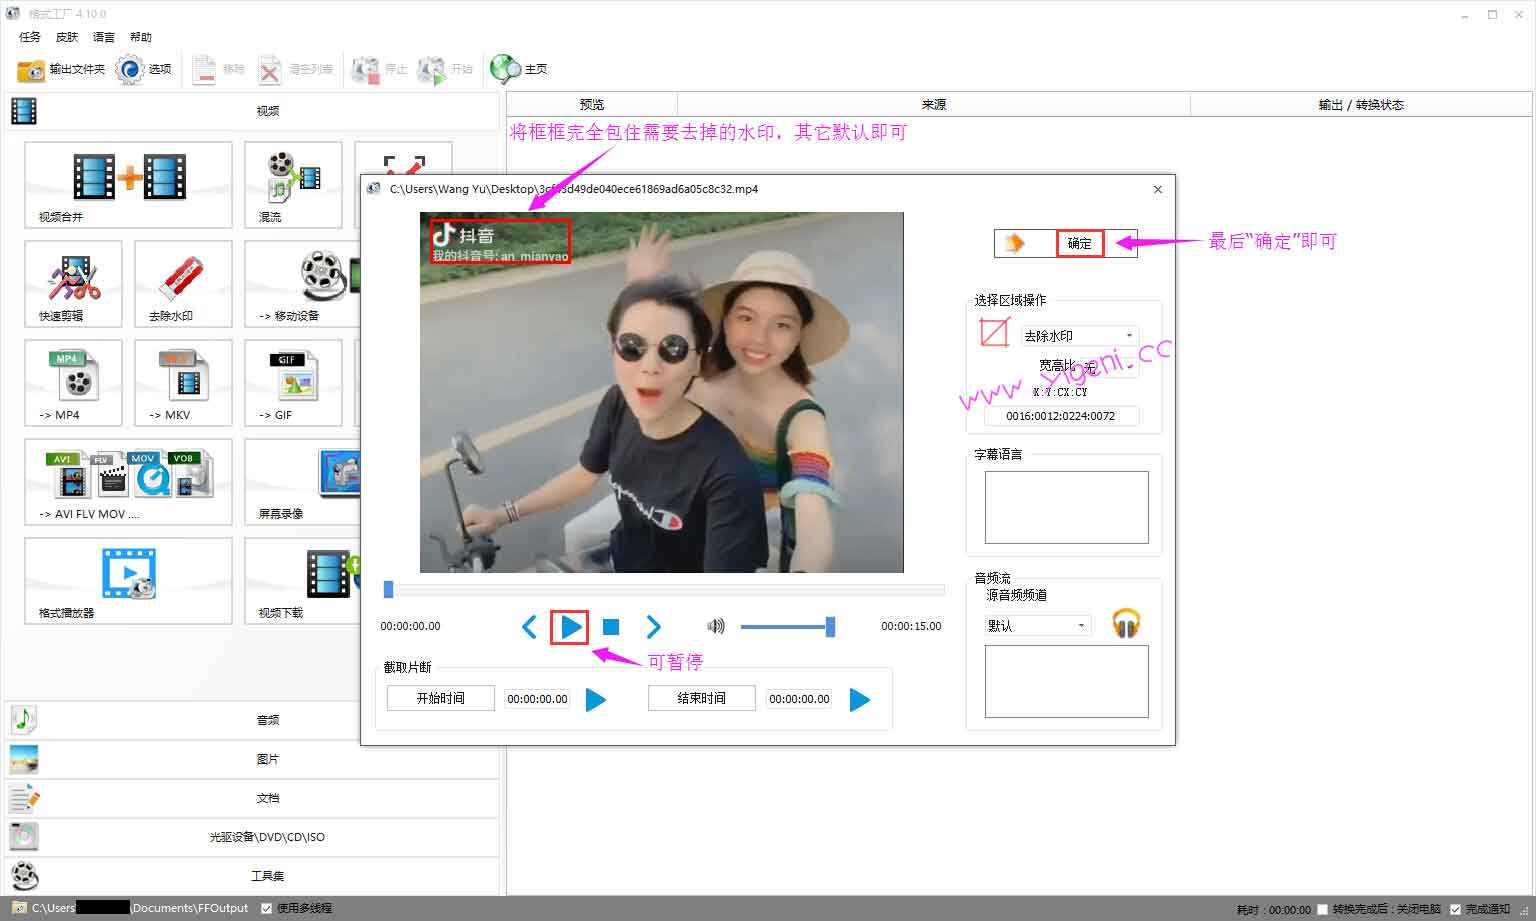Toggle 使用多线程 multithreading checkbox

pos(266,908)
